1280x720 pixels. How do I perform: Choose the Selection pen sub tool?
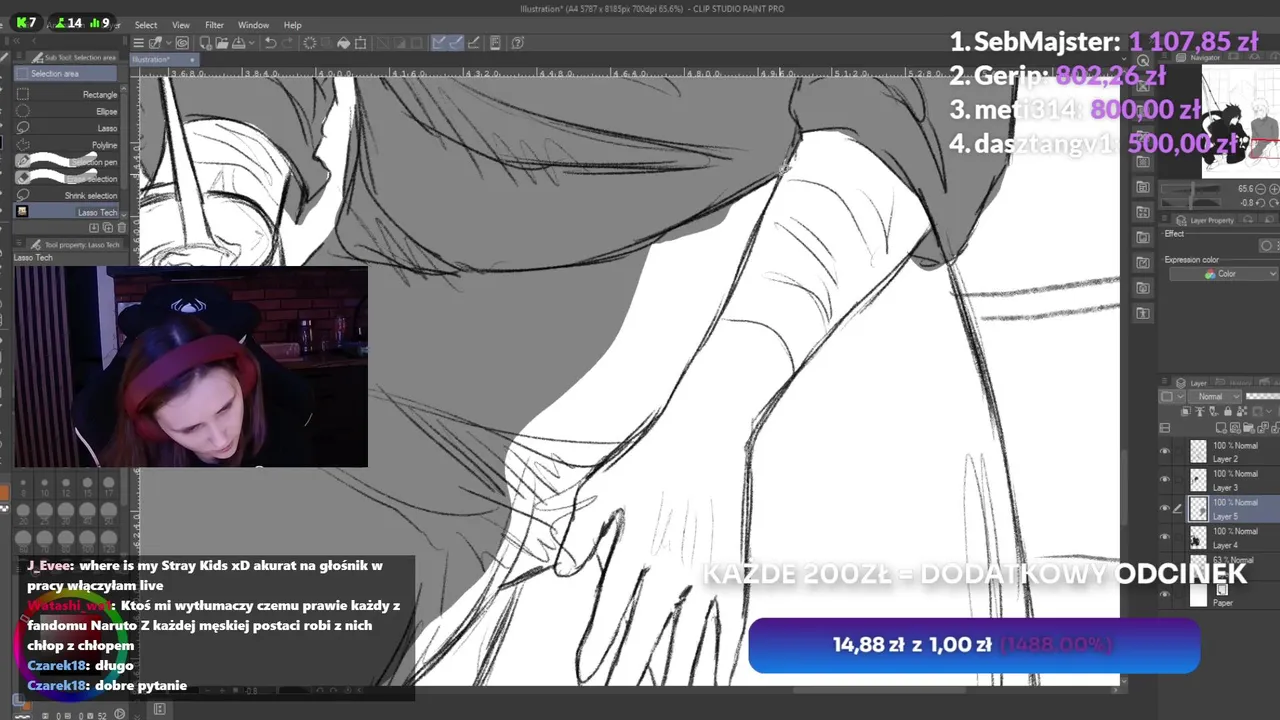coord(66,162)
